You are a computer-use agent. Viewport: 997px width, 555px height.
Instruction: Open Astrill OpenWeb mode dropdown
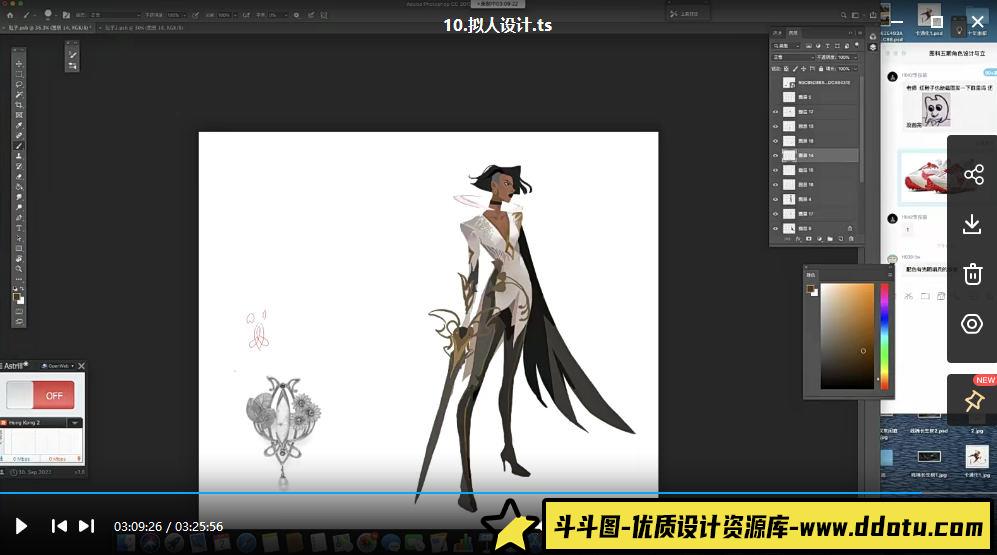58,366
